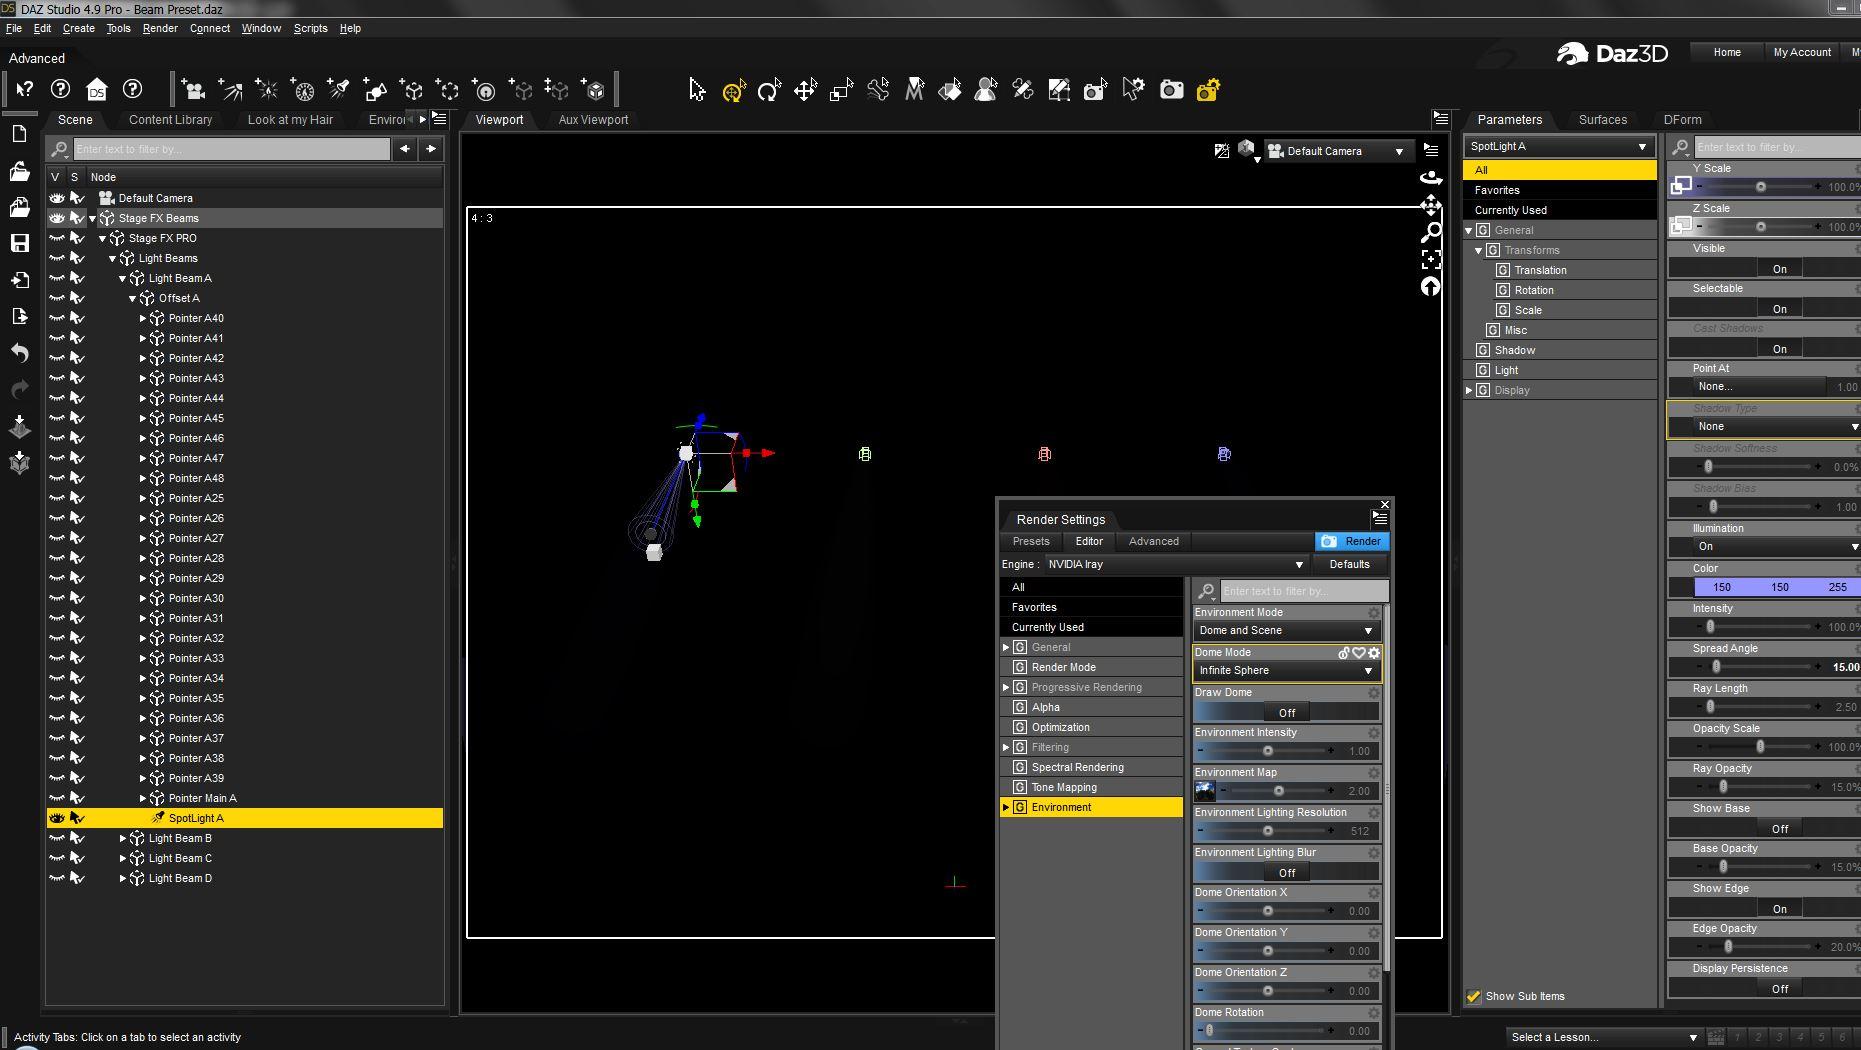
Task: Click the Save file icon in left sidebar
Action: [19, 243]
